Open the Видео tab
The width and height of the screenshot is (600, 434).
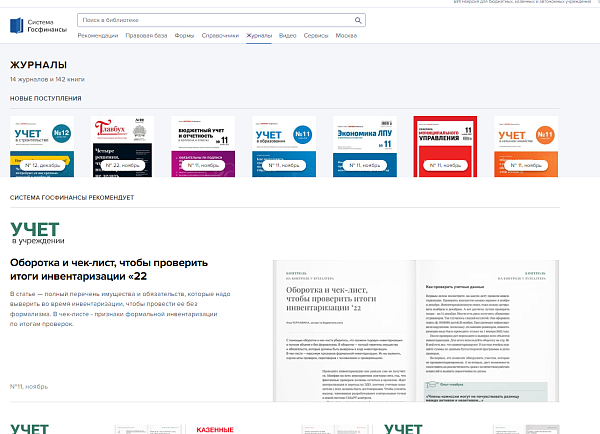(x=287, y=35)
